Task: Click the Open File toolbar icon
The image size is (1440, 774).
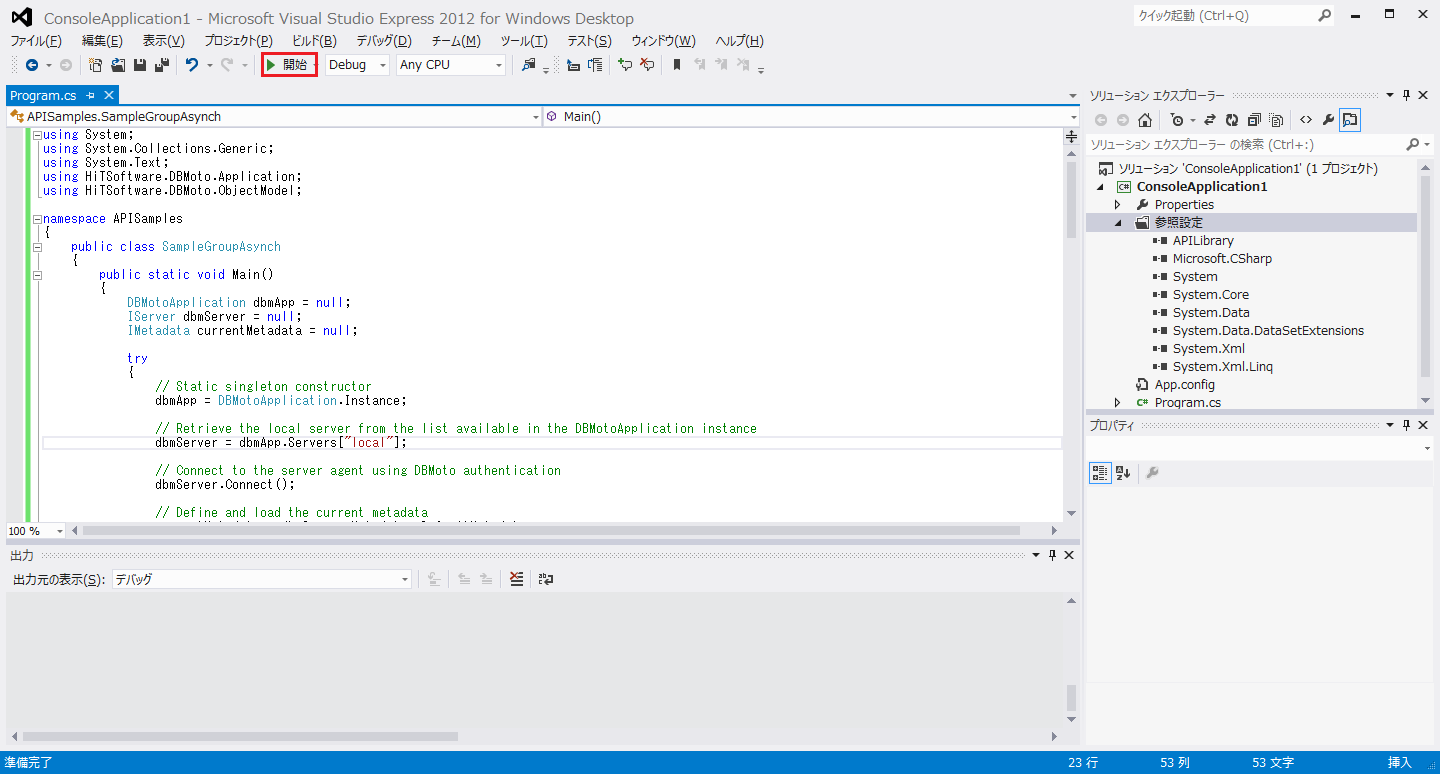Action: tap(118, 65)
